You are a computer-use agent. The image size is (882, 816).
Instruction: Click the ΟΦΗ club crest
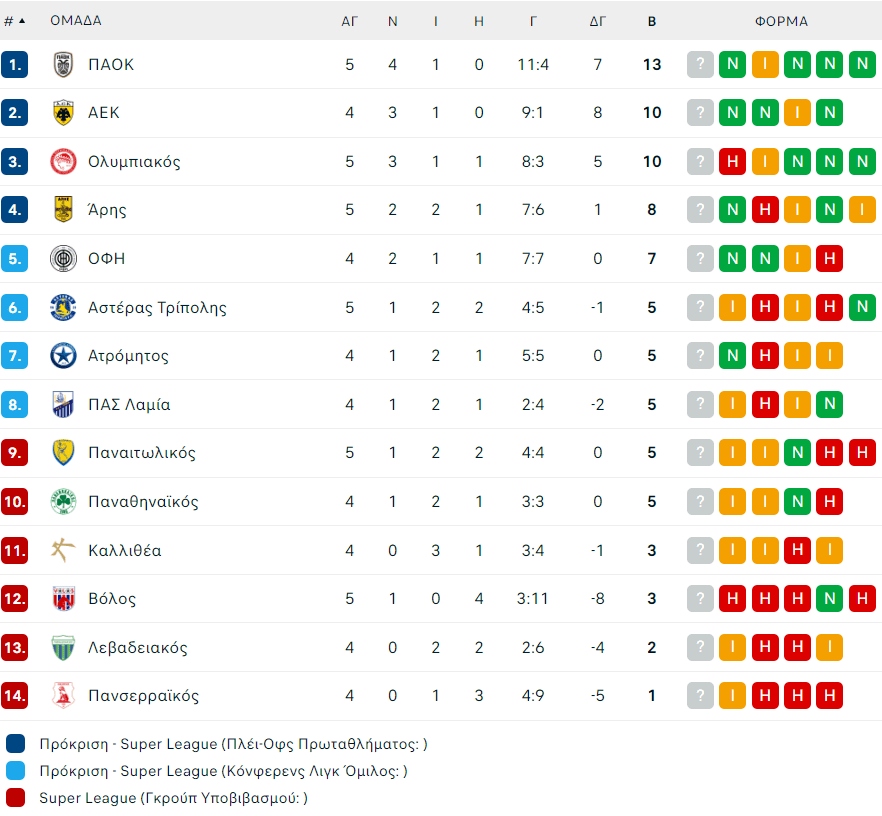coord(64,259)
